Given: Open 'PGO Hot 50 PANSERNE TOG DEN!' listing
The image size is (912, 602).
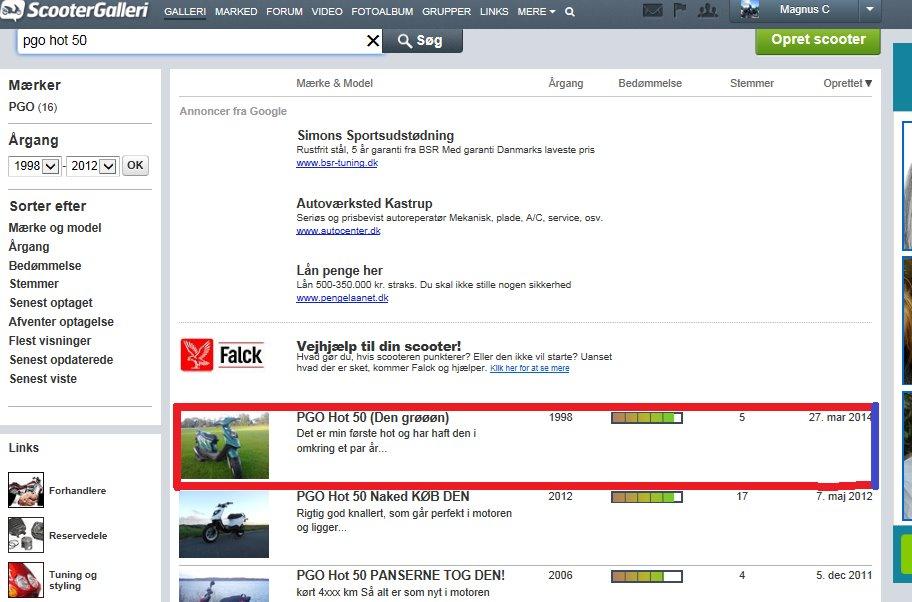Looking at the screenshot, I should point(401,576).
